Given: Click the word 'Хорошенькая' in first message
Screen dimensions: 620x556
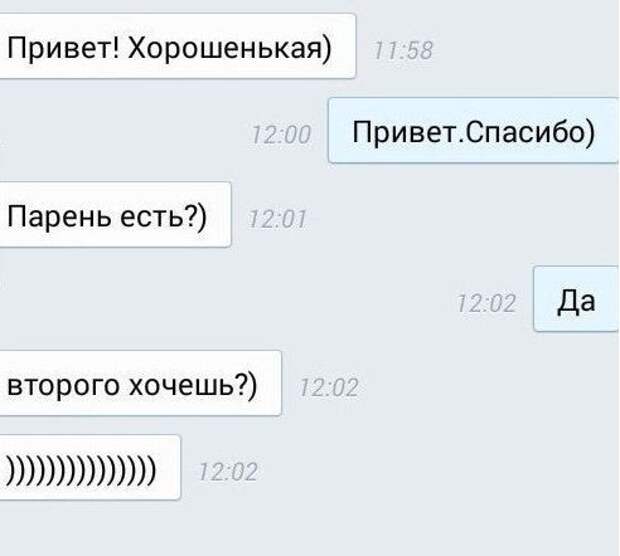Looking at the screenshot, I should point(225,49).
